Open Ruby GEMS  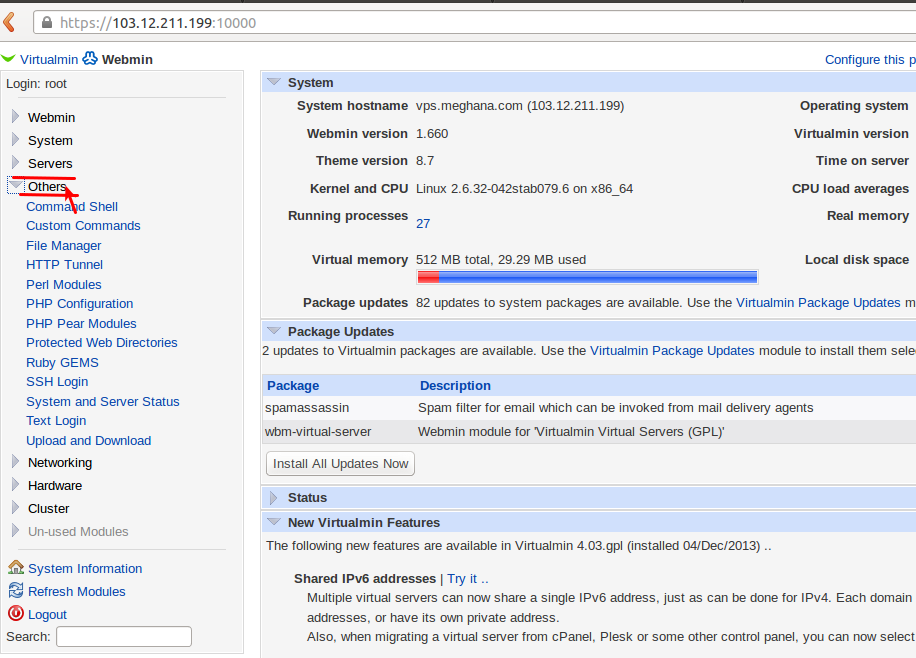click(63, 362)
